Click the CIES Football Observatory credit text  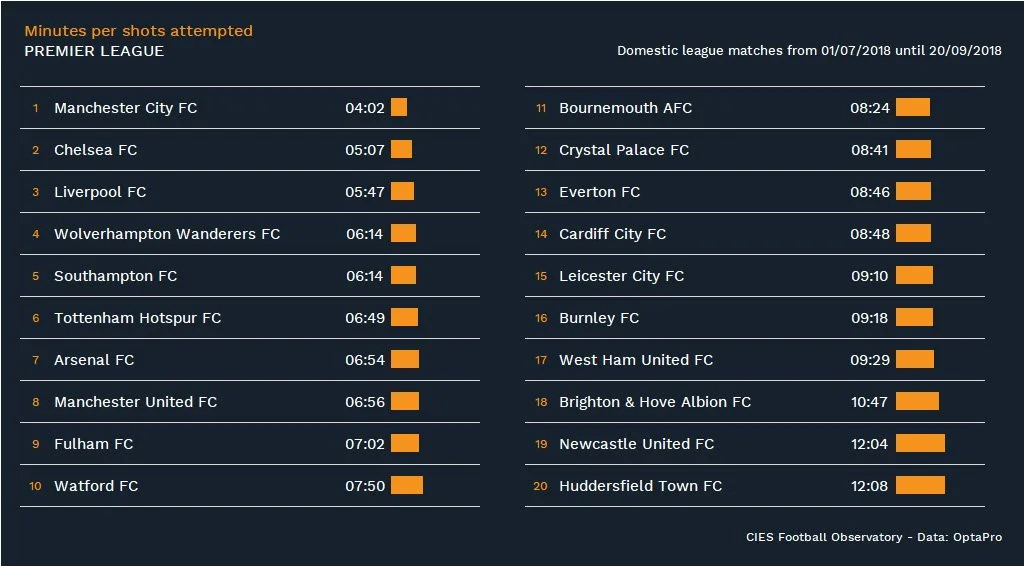click(x=873, y=538)
